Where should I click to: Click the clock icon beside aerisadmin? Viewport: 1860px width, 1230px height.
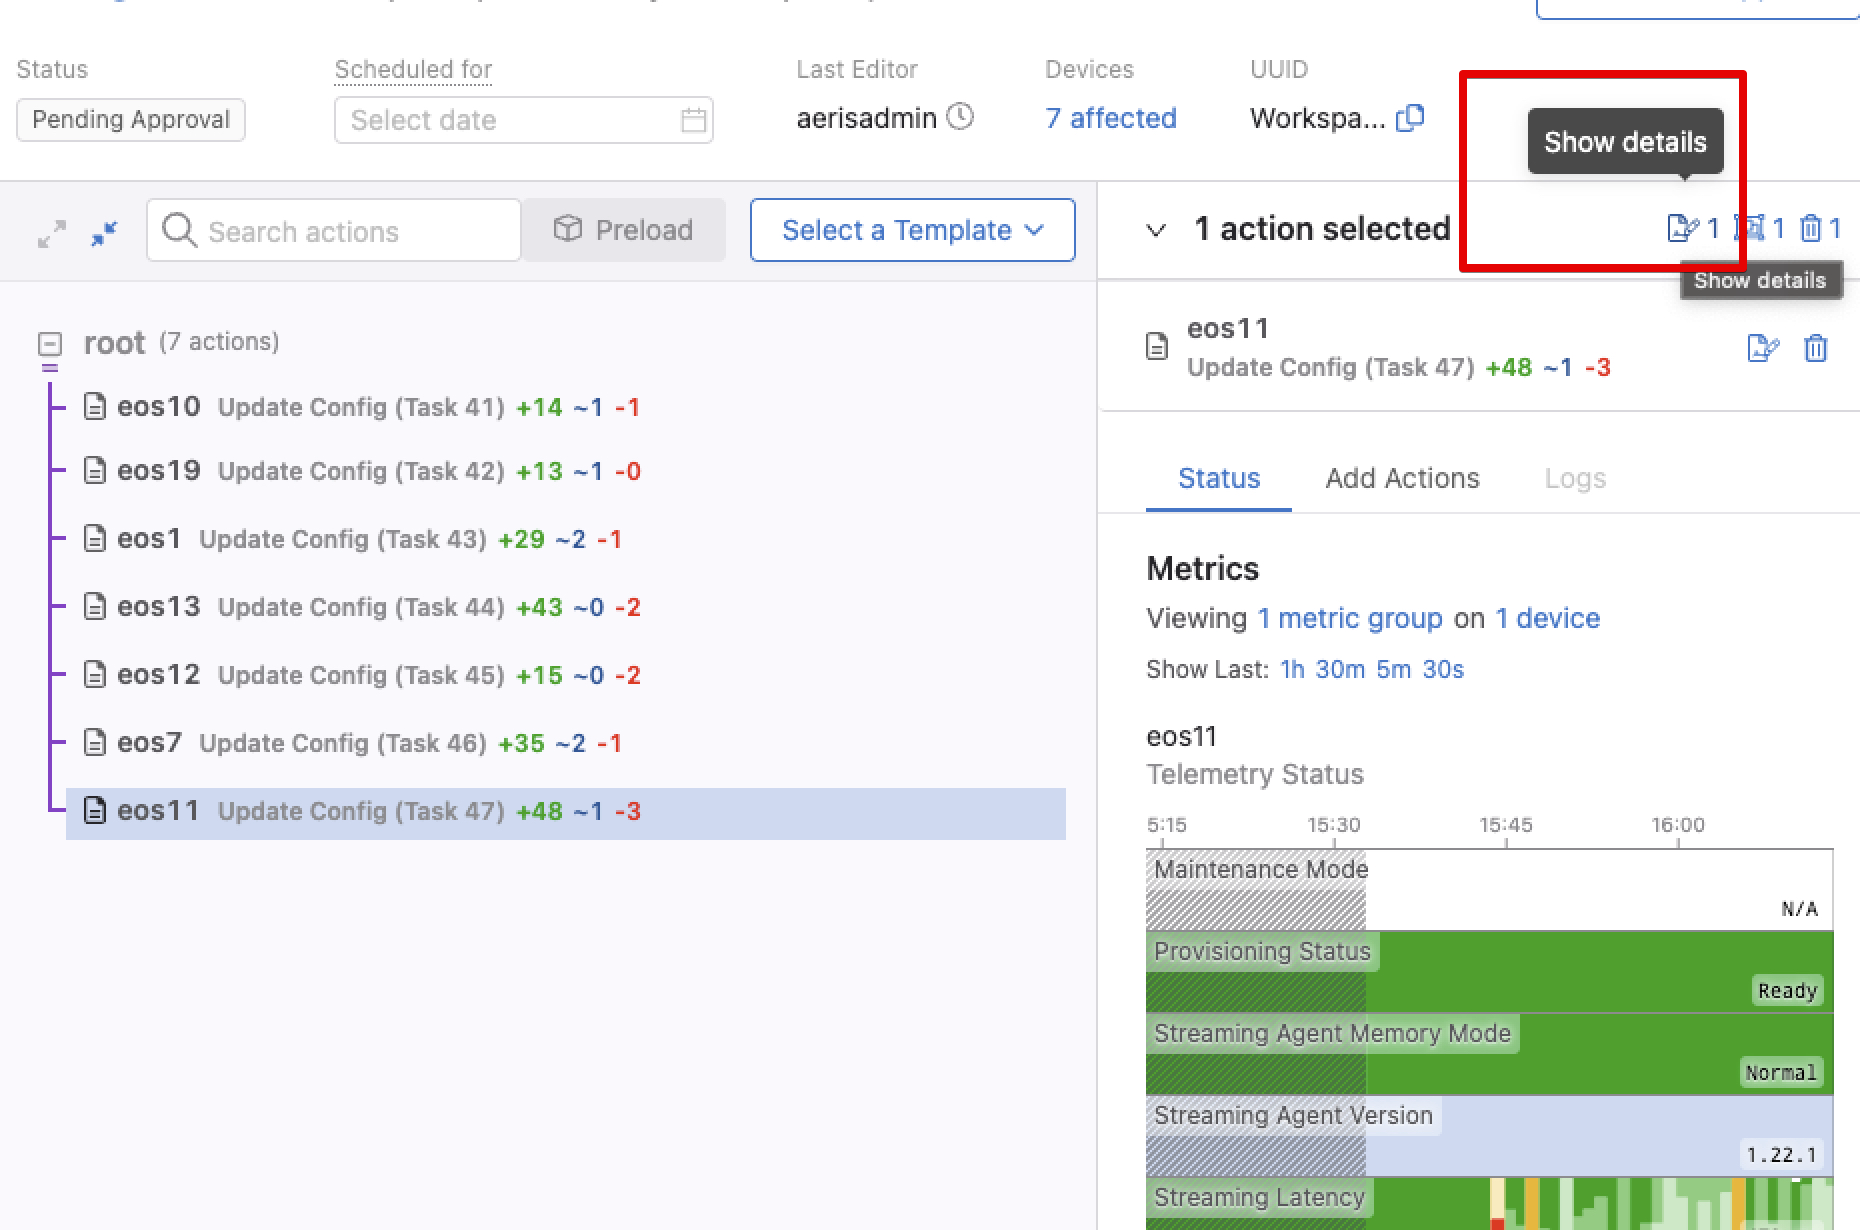[960, 117]
